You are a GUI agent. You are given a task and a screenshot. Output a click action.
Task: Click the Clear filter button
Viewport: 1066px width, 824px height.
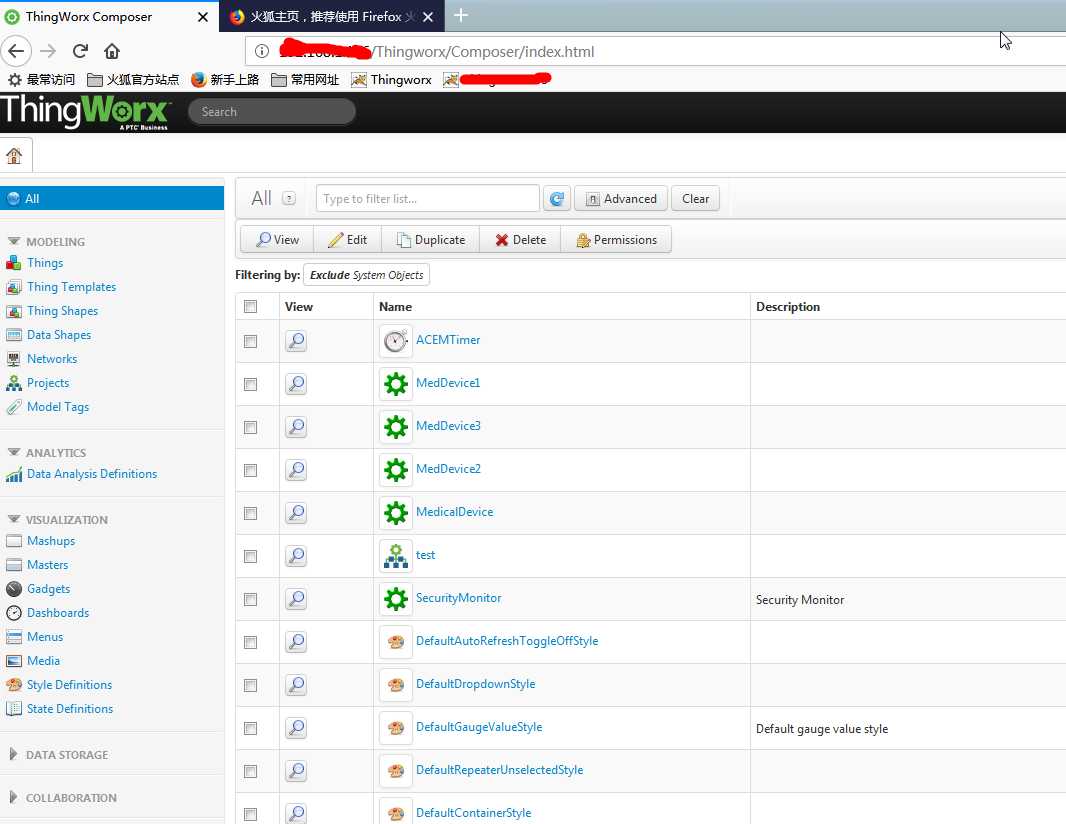point(695,199)
